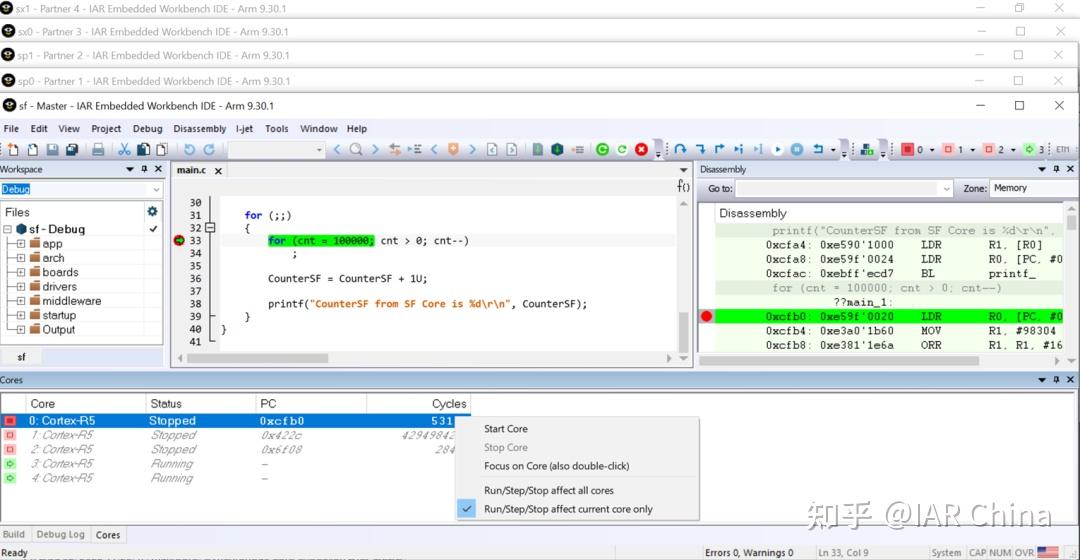The image size is (1080, 560).
Task: Click the Undo arrow icon
Action: 189,149
